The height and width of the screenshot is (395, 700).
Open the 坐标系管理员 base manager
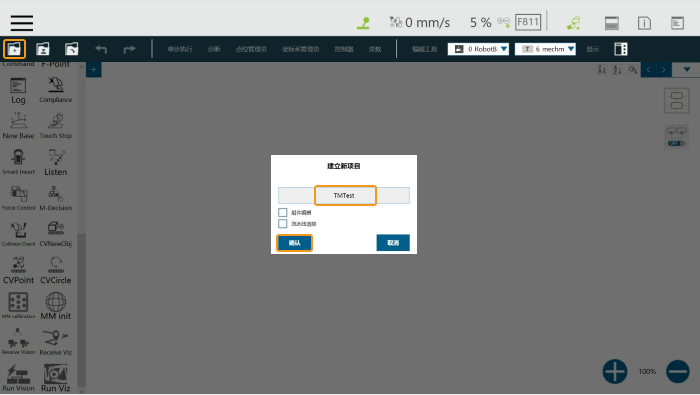pyautogui.click(x=300, y=49)
